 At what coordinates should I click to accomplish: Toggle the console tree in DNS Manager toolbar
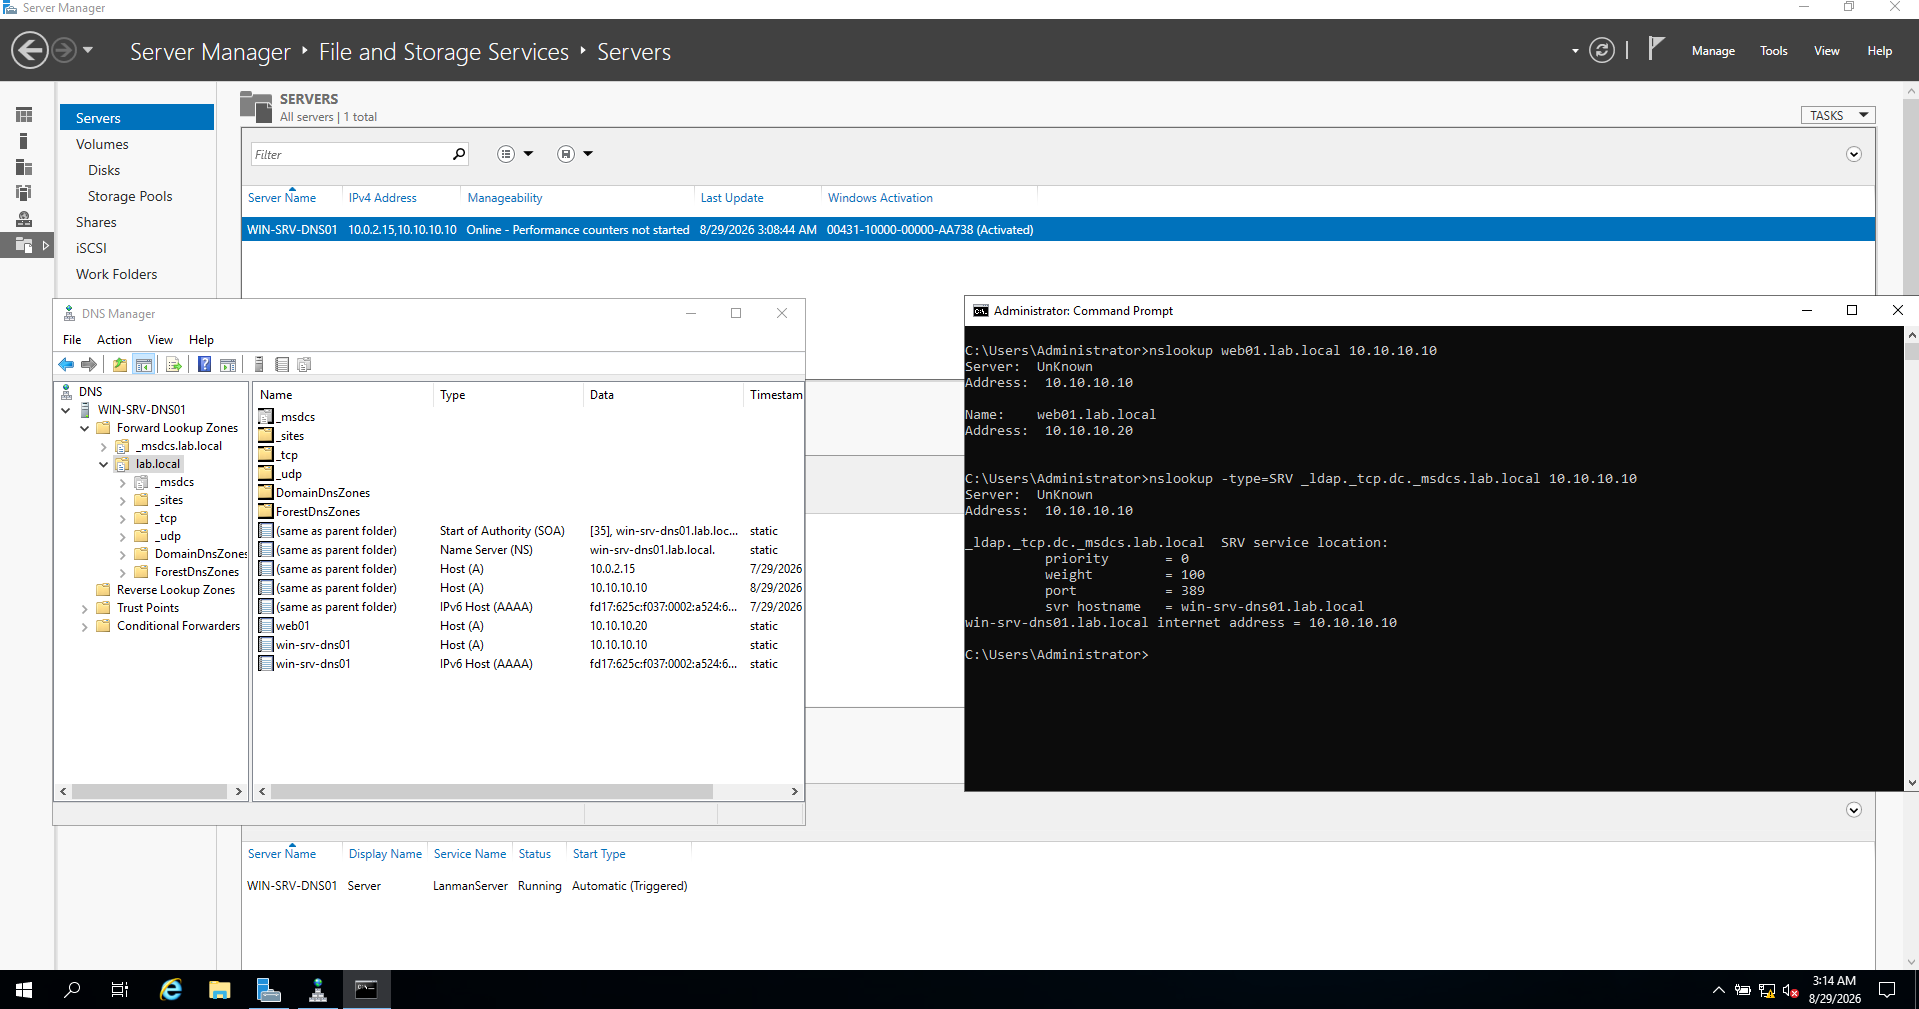(x=144, y=365)
